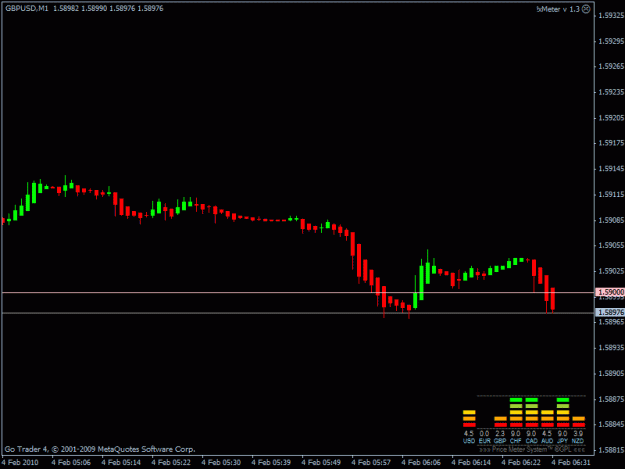The width and height of the screenshot is (625, 469).
Task: Click the 4 Feb 05:30 time axis label
Action: 221,463
